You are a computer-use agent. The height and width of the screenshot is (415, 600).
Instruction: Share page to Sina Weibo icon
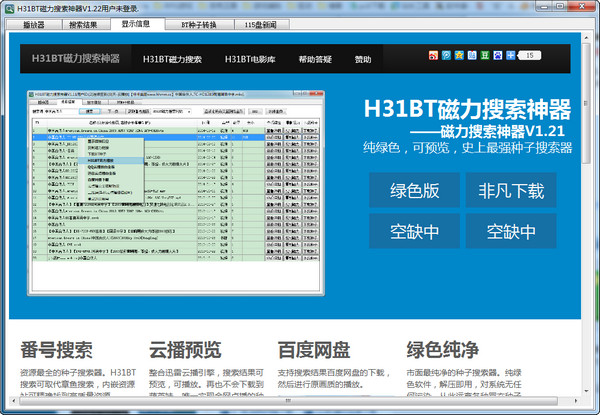pyautogui.click(x=433, y=55)
